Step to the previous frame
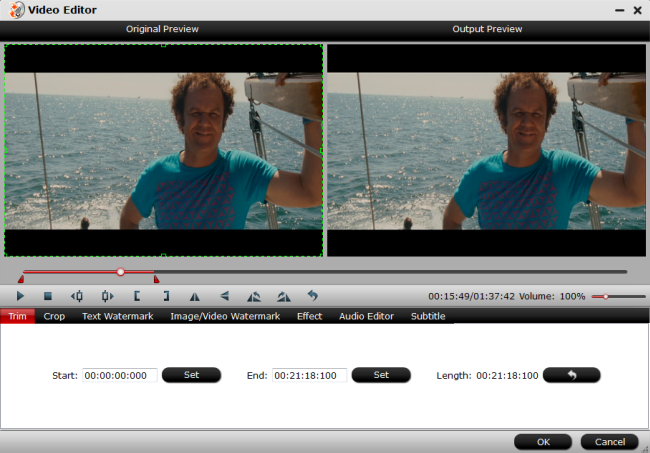This screenshot has width=650, height=453. coord(77,296)
